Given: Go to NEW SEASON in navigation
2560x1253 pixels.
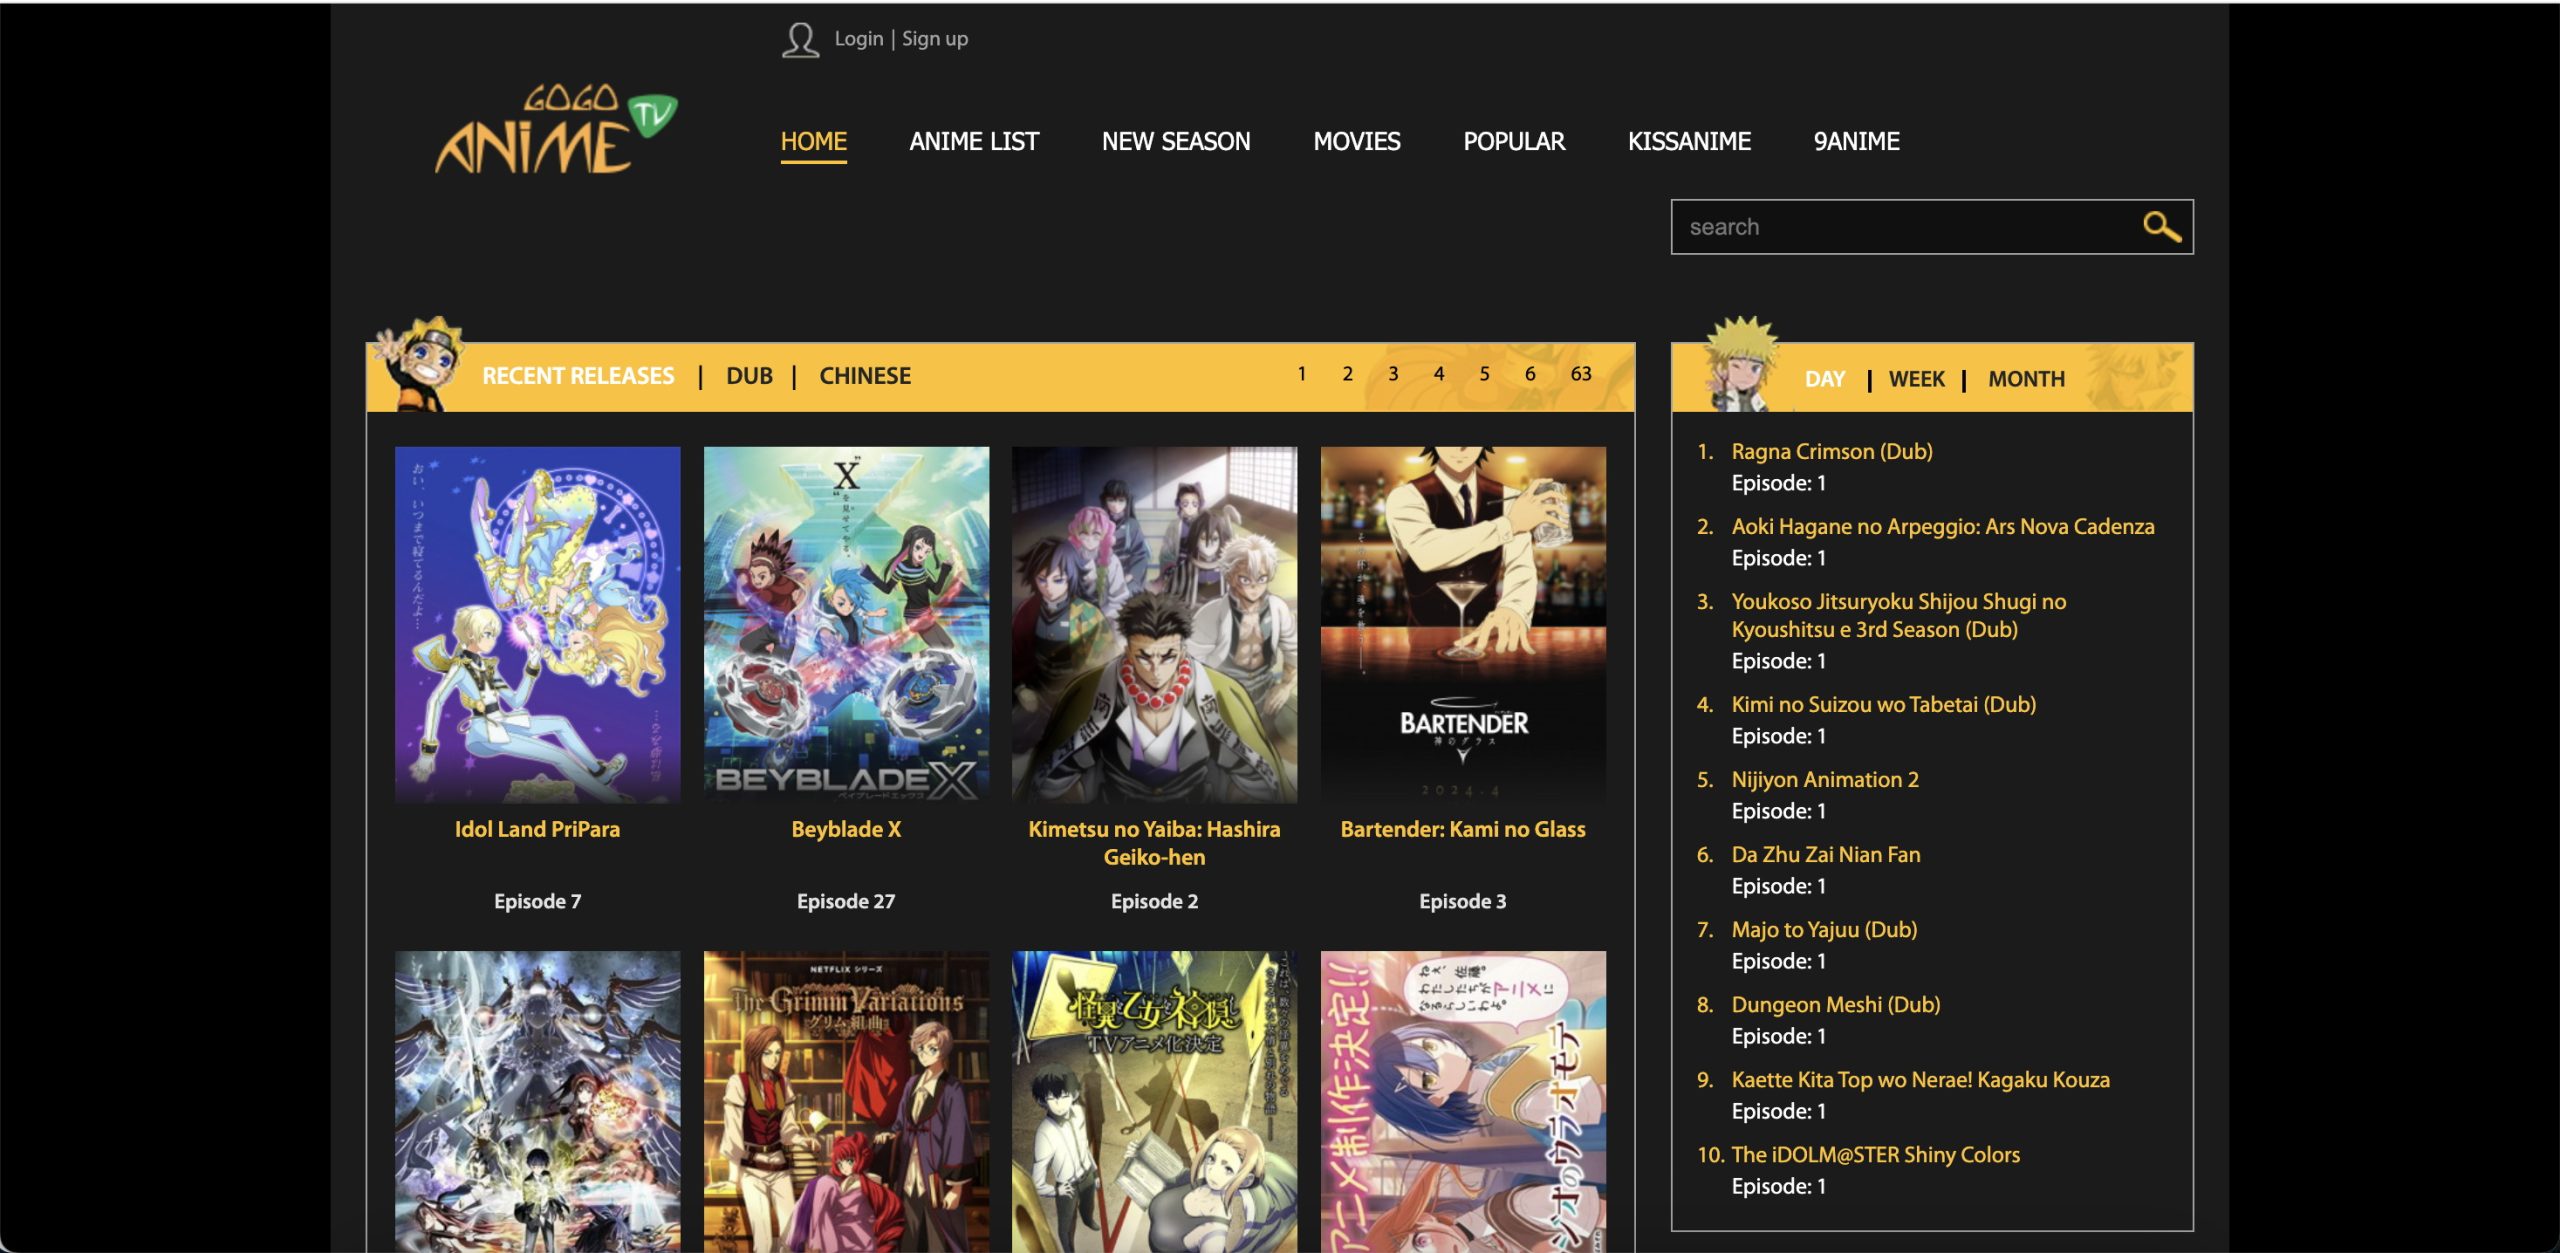Looking at the screenshot, I should coord(1176,141).
